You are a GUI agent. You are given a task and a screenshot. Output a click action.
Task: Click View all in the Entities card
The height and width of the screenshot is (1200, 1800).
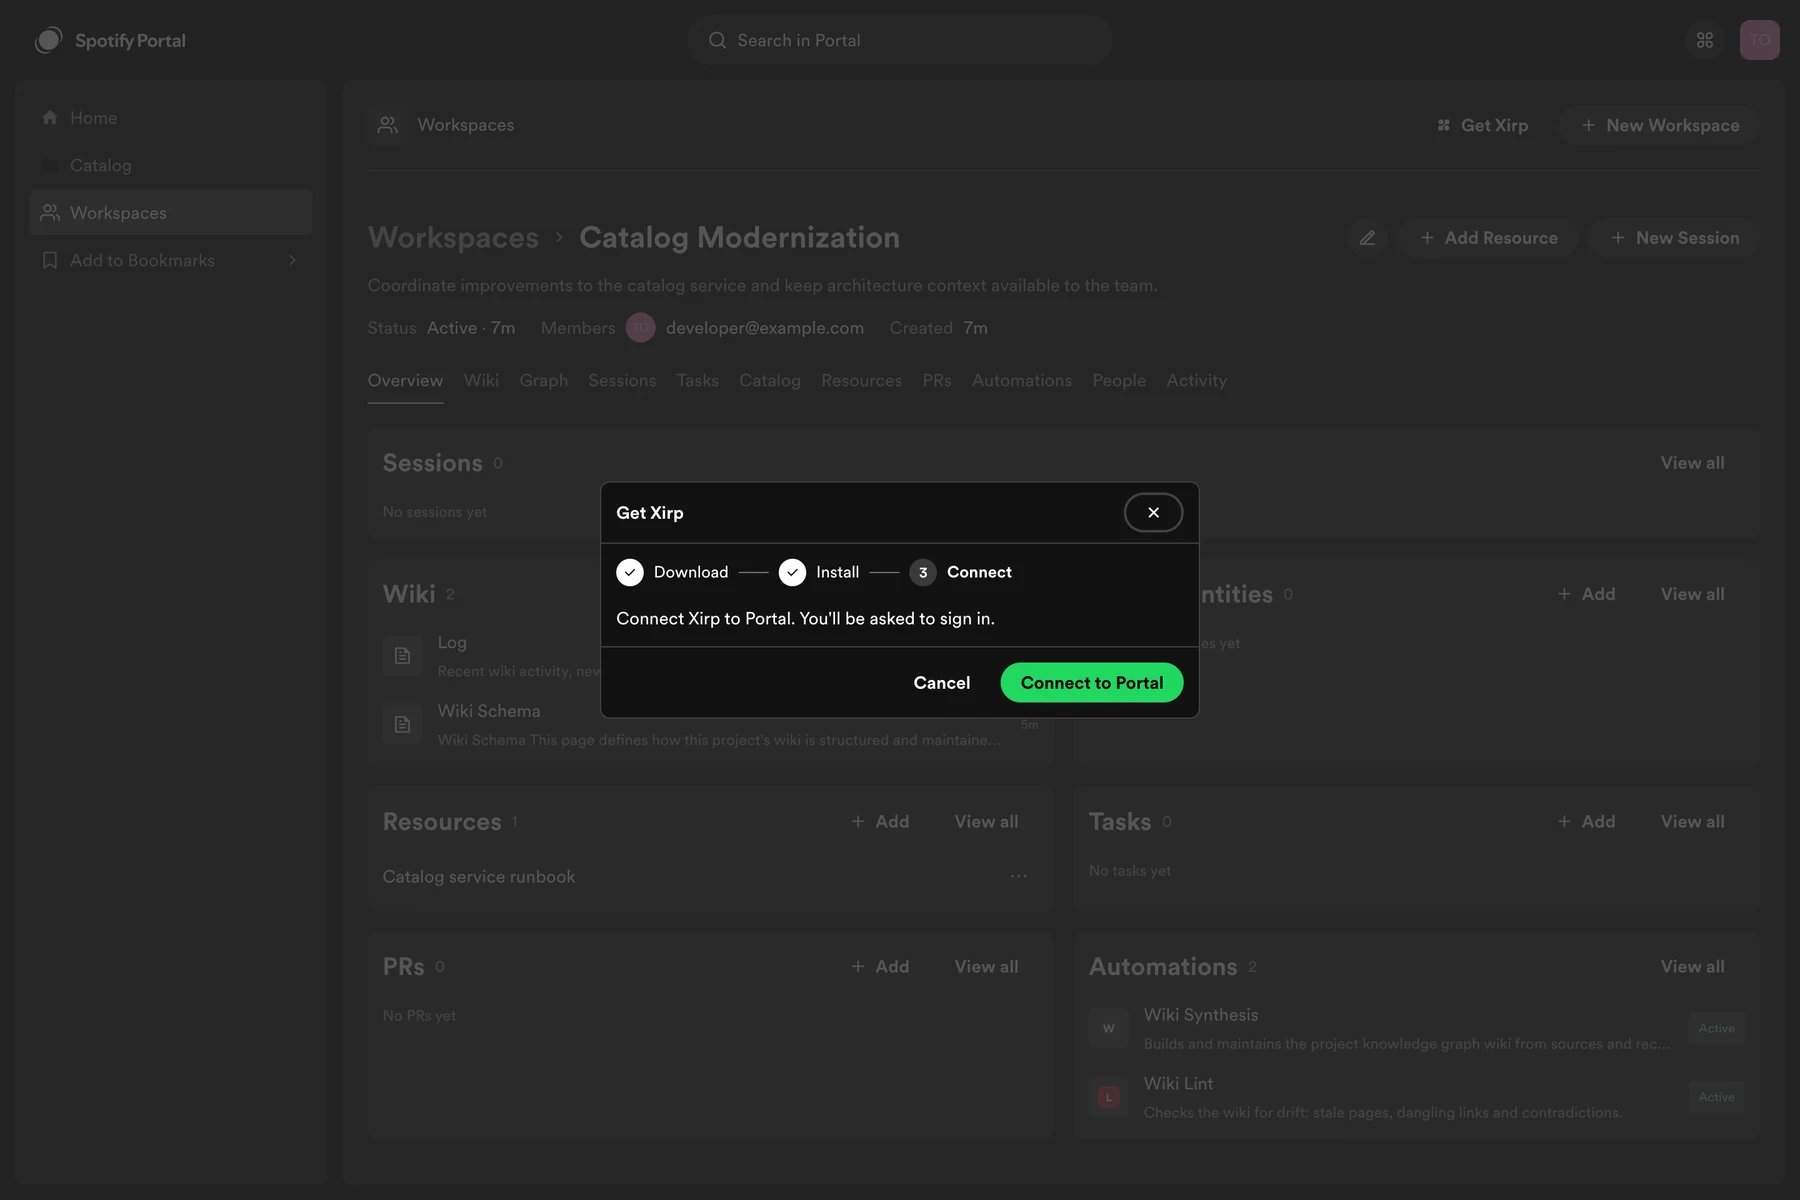[x=1692, y=594]
